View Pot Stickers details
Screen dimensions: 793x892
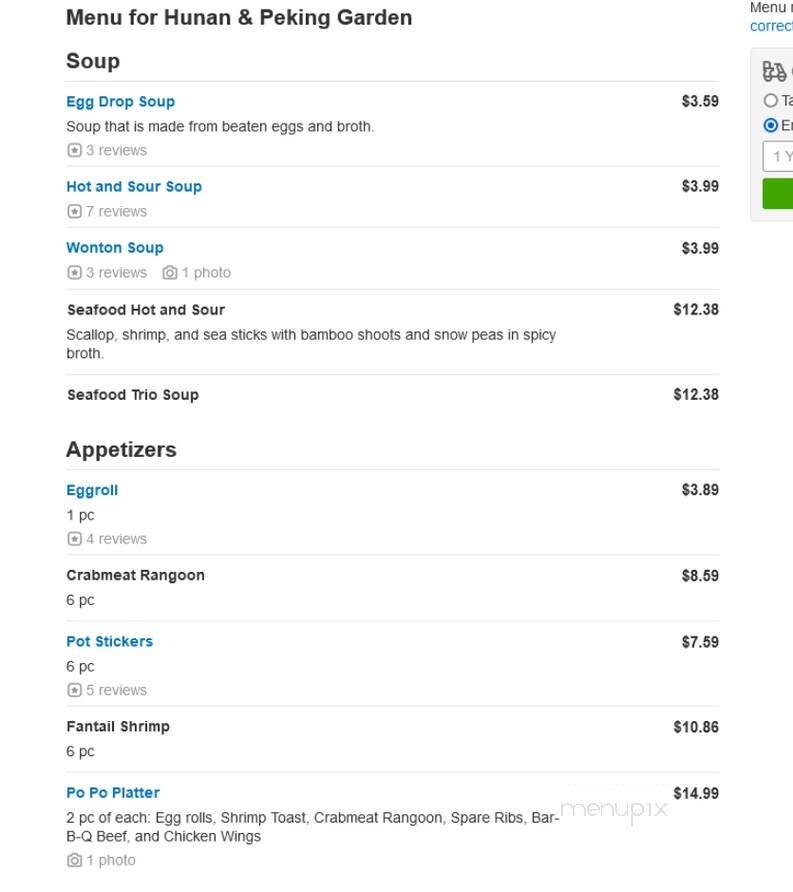point(109,641)
